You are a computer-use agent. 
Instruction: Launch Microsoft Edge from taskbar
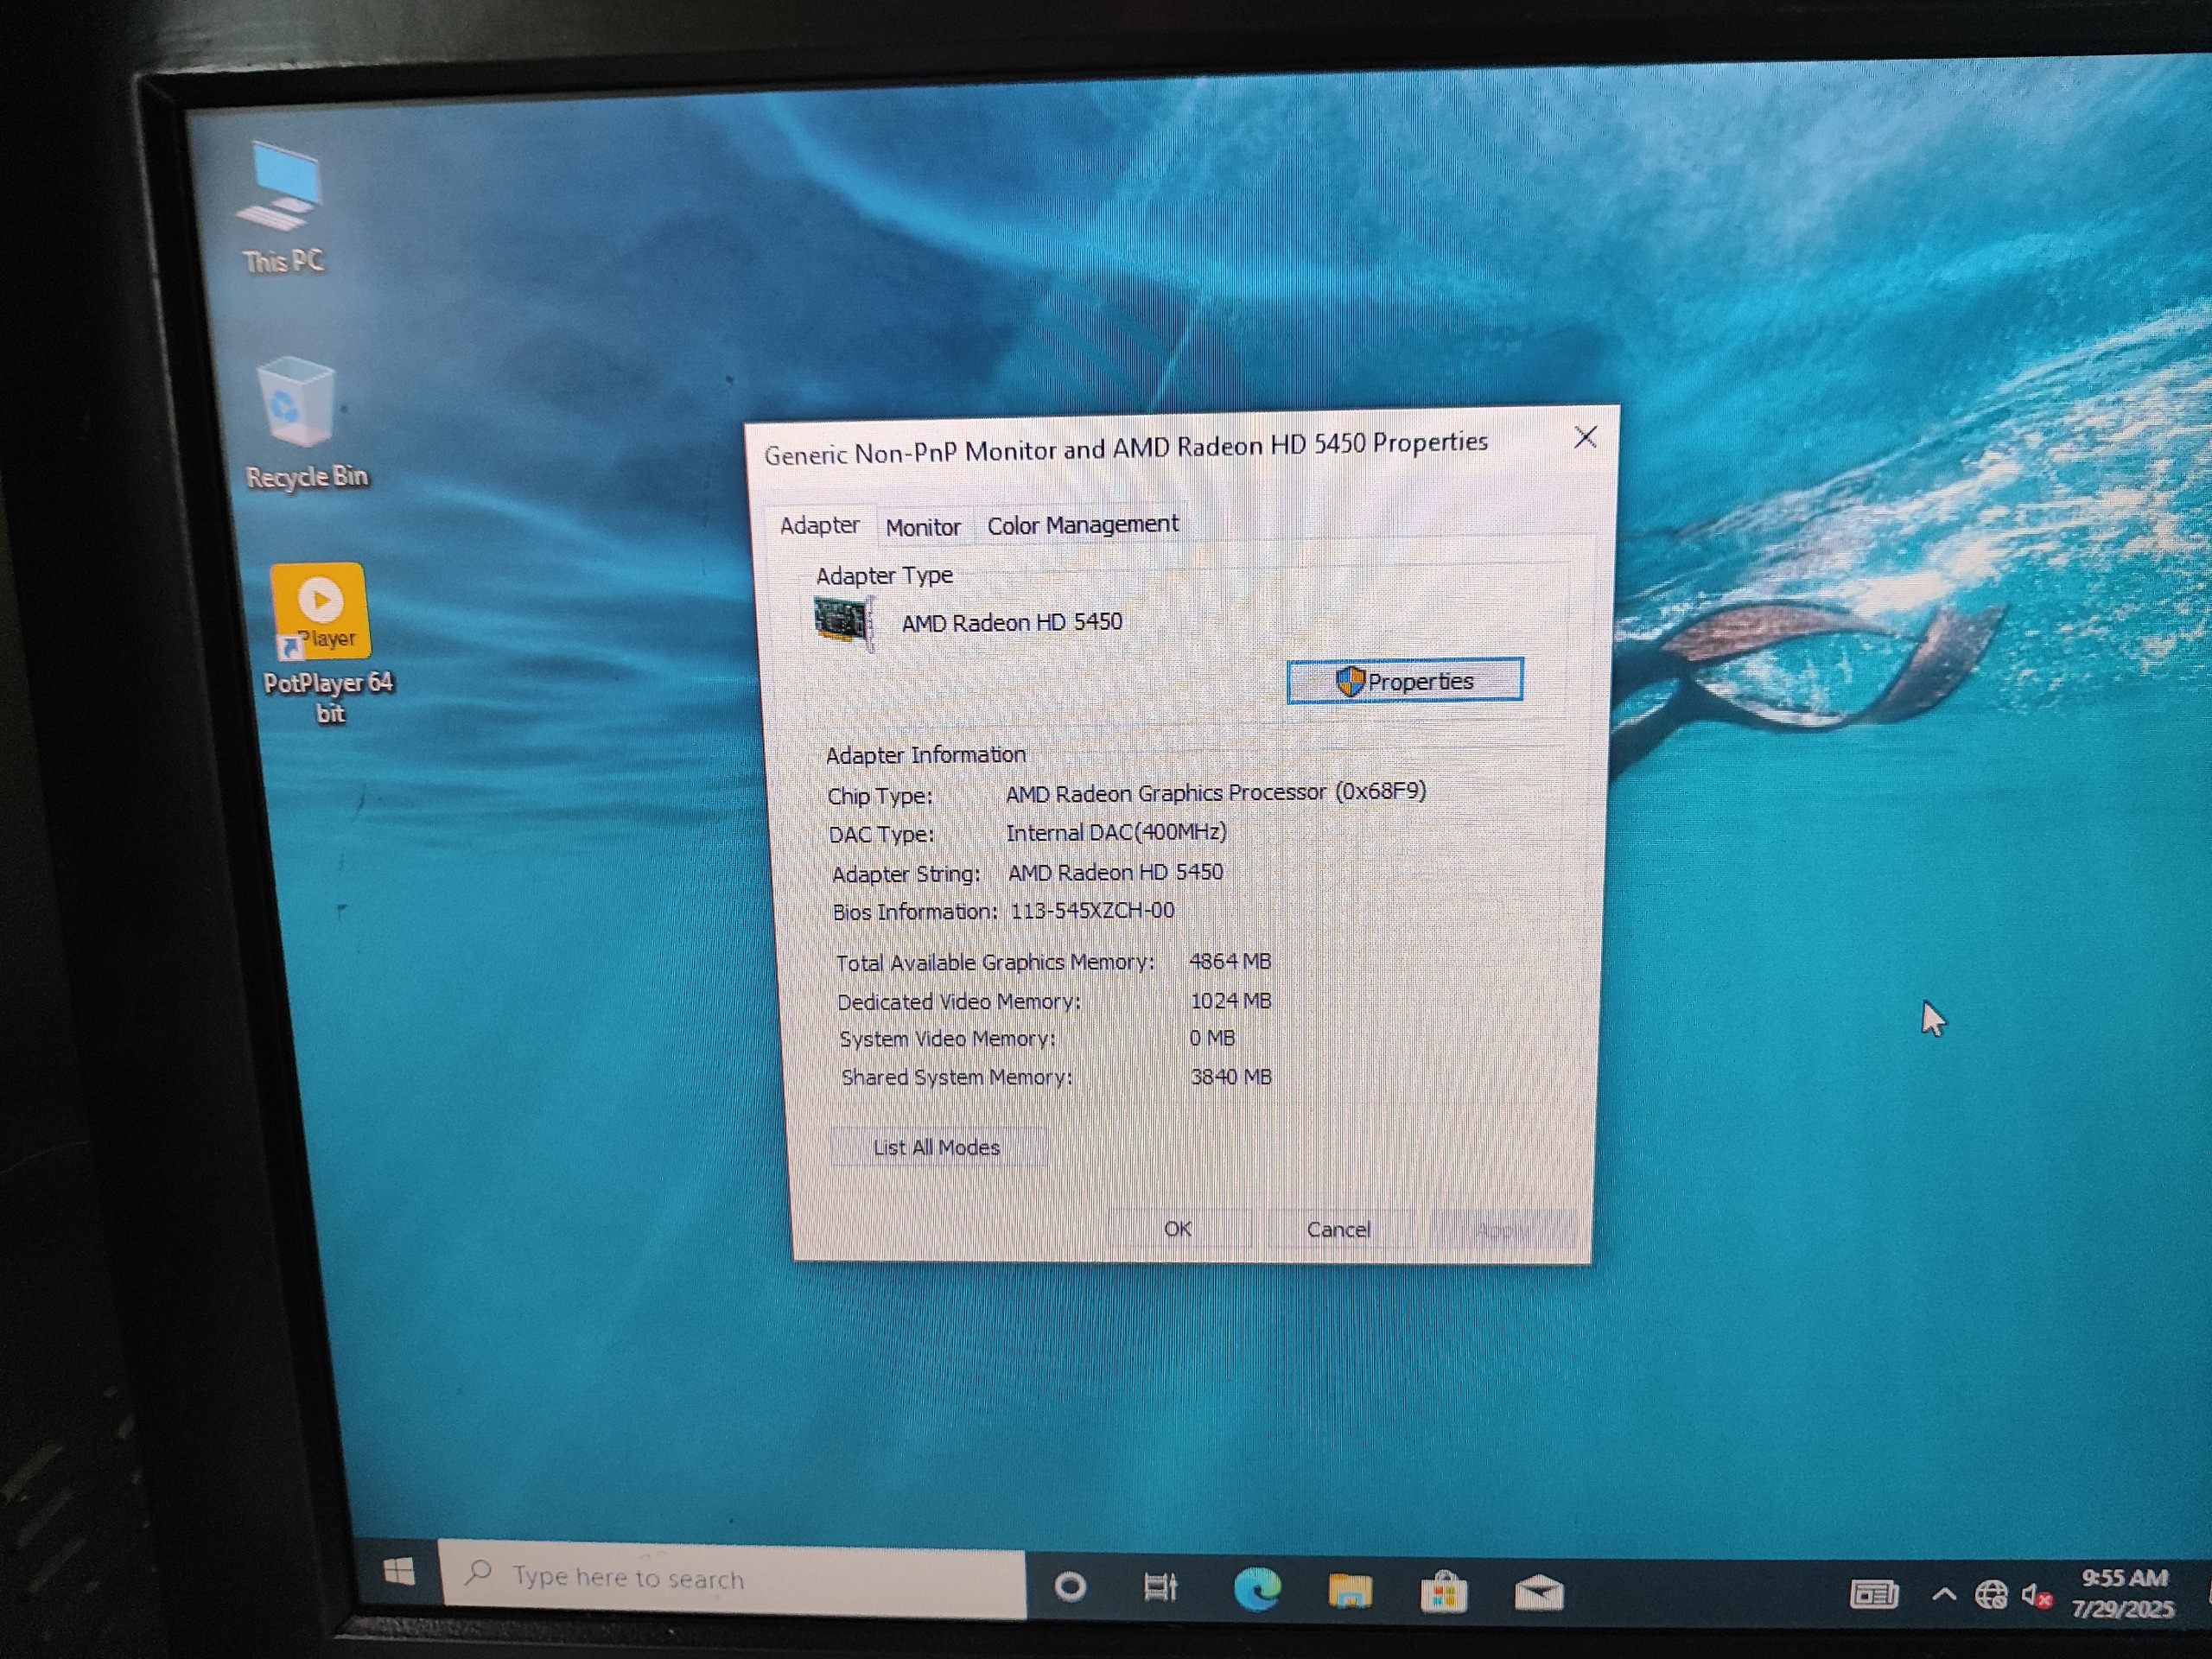tap(1257, 1589)
